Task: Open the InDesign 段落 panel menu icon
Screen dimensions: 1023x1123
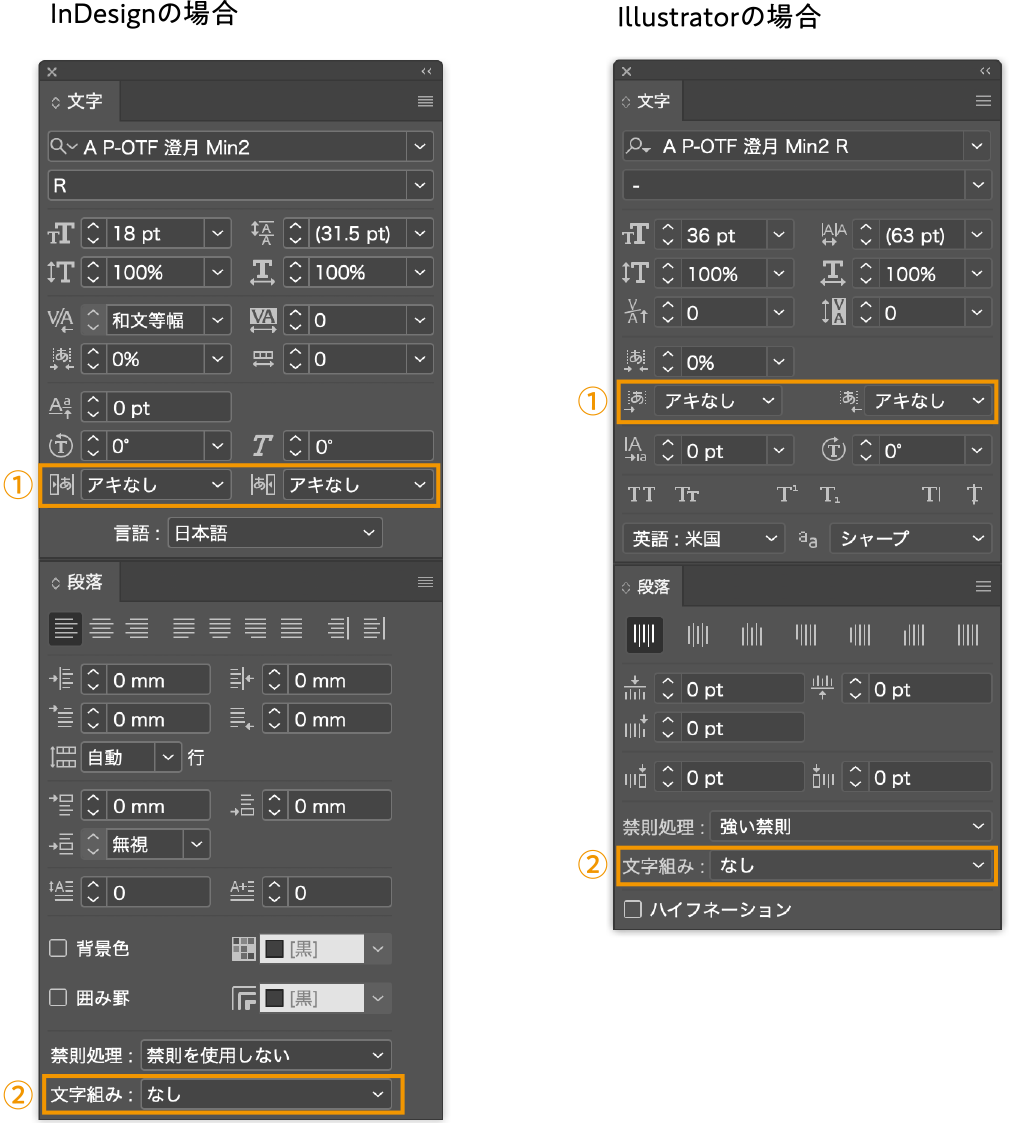Action: [426, 582]
